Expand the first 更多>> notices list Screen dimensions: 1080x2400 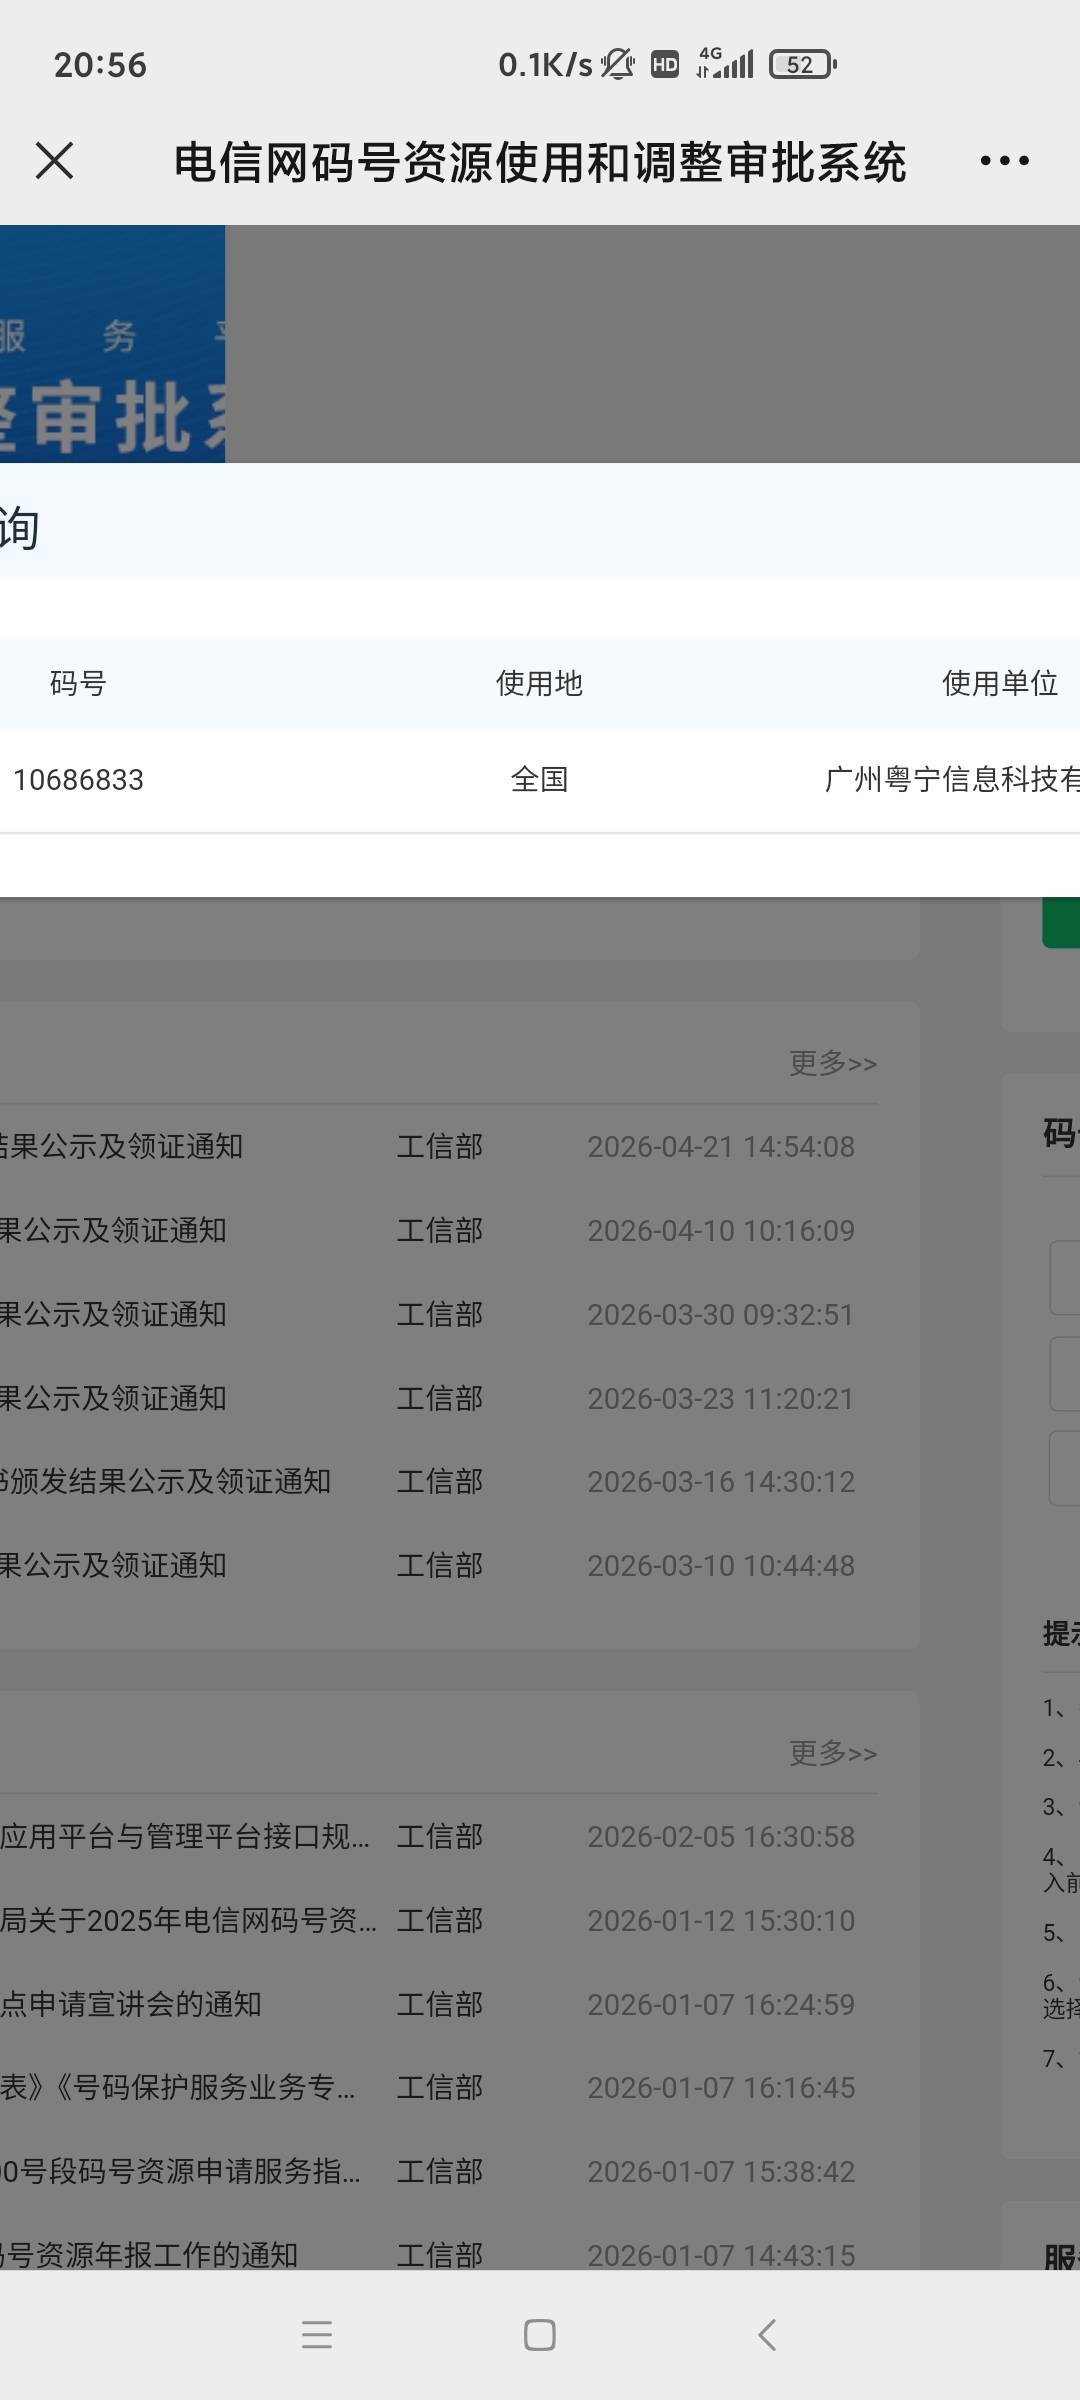pos(832,1063)
